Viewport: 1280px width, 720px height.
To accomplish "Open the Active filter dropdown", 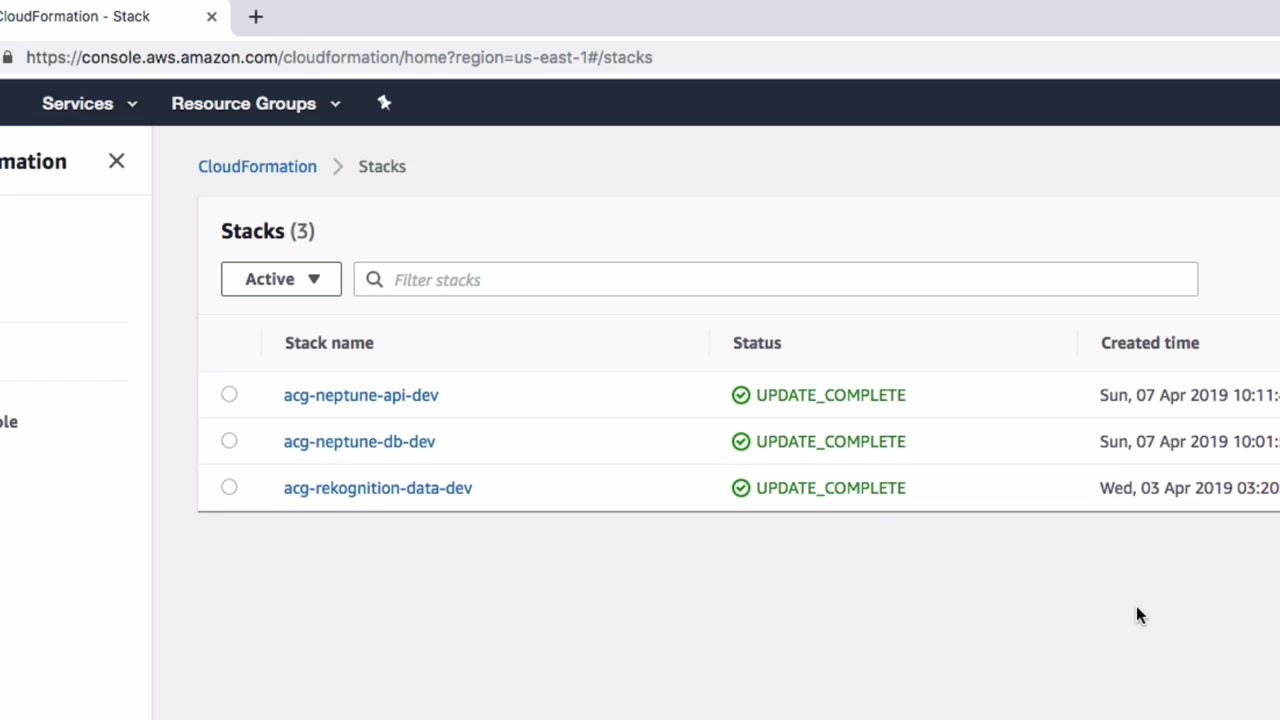I will click(x=281, y=279).
